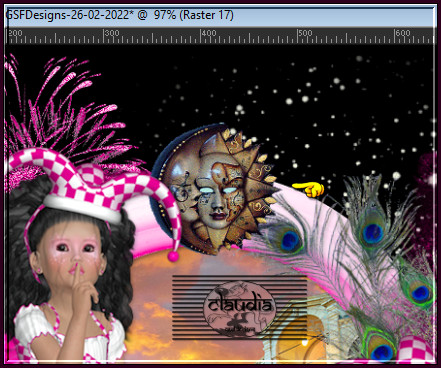Click the peacock feather eye beside the mask
This screenshot has width=441, height=368.
point(289,240)
